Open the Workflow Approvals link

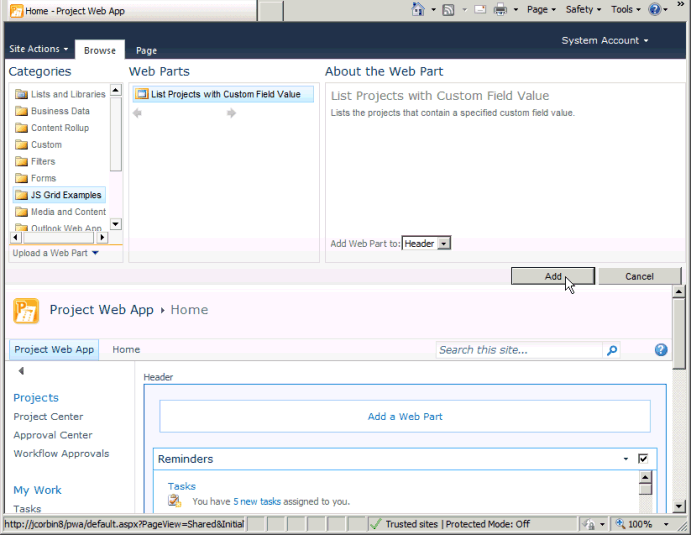(x=61, y=453)
